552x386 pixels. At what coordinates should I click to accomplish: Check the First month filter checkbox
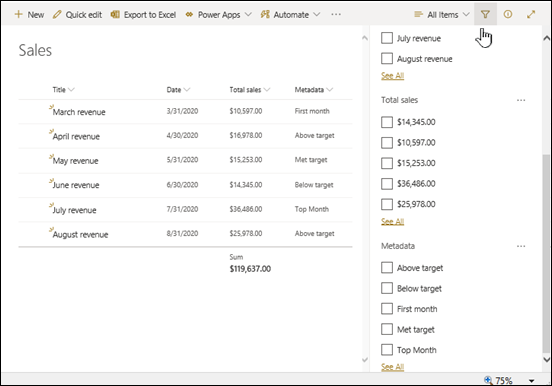[x=387, y=309]
